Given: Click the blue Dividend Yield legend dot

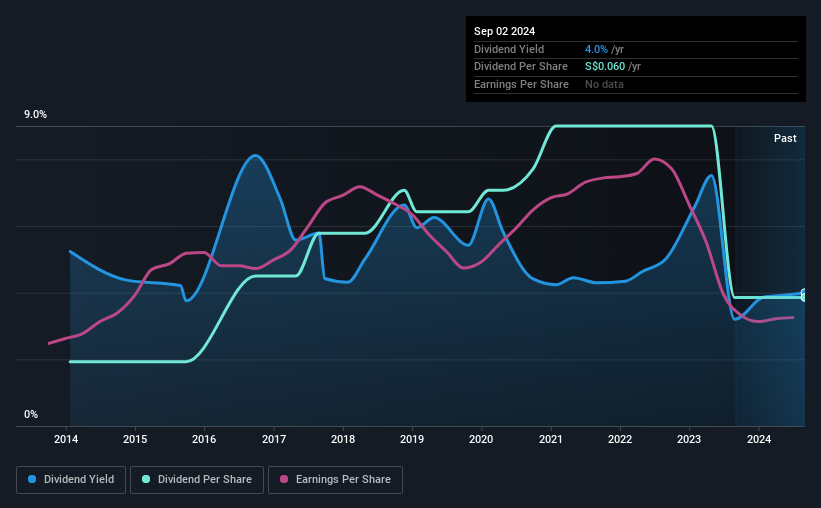Looking at the screenshot, I should (x=32, y=479).
